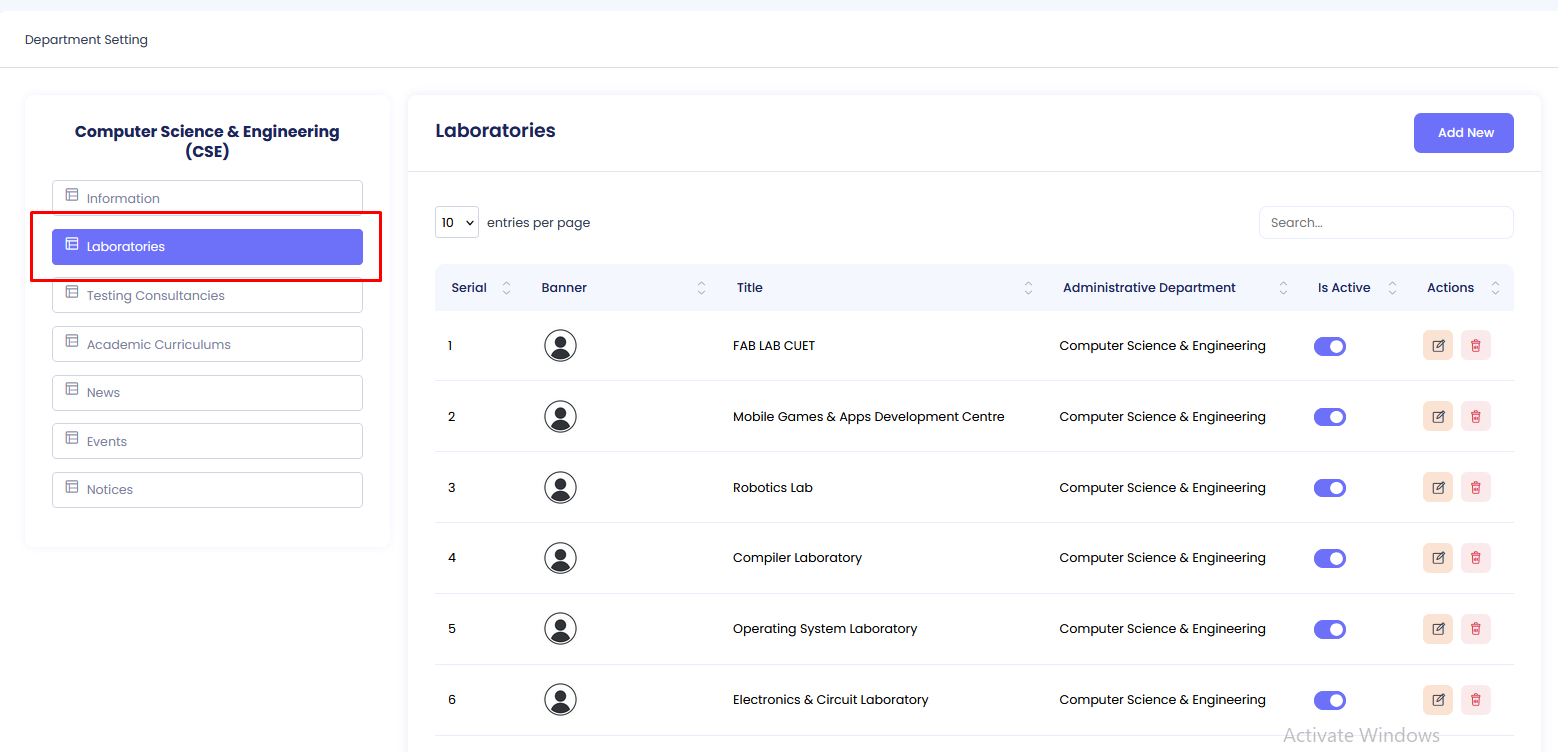
Task: Disable the Compiler Laboratory active switch
Action: pyautogui.click(x=1329, y=558)
